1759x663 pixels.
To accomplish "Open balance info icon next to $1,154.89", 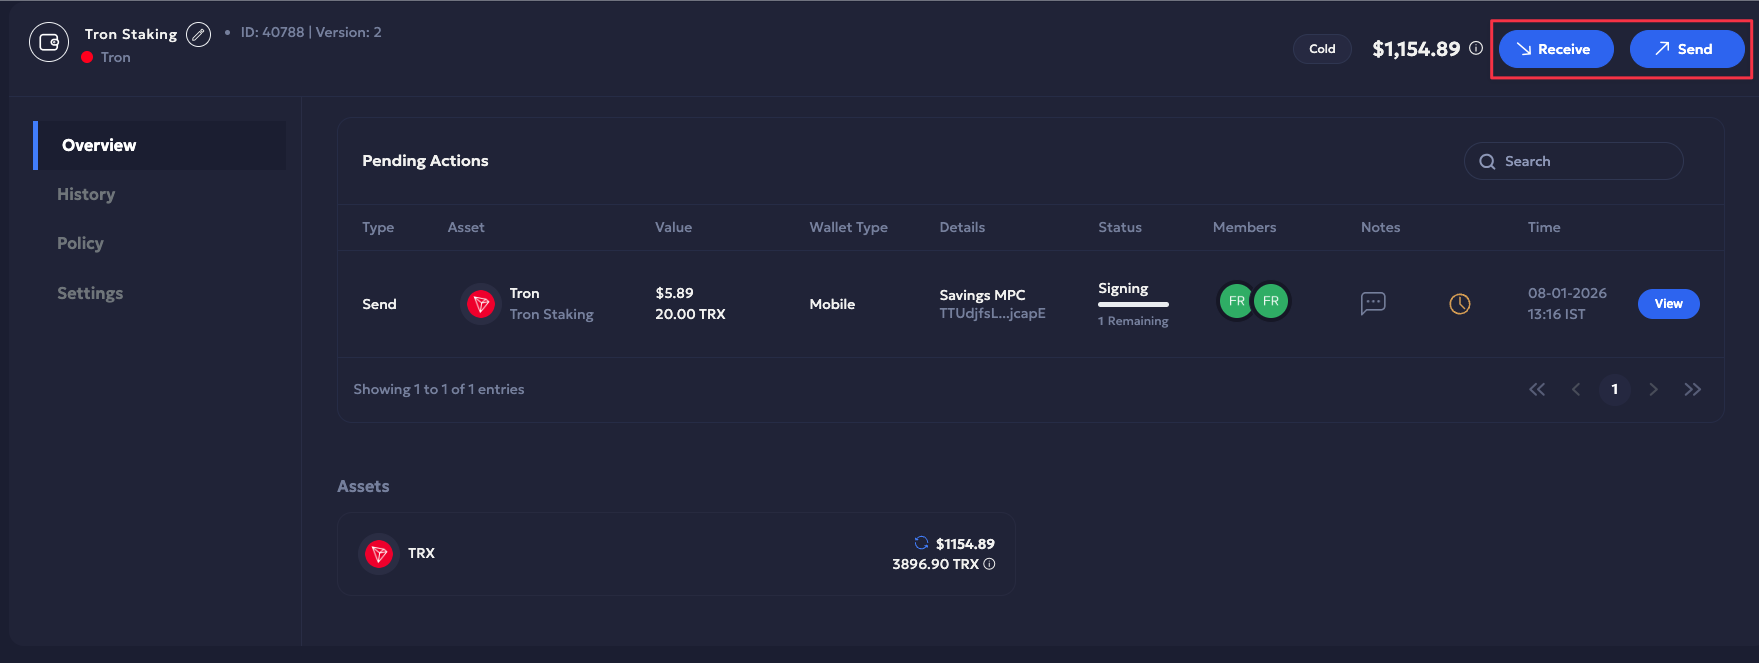I will click(1476, 48).
